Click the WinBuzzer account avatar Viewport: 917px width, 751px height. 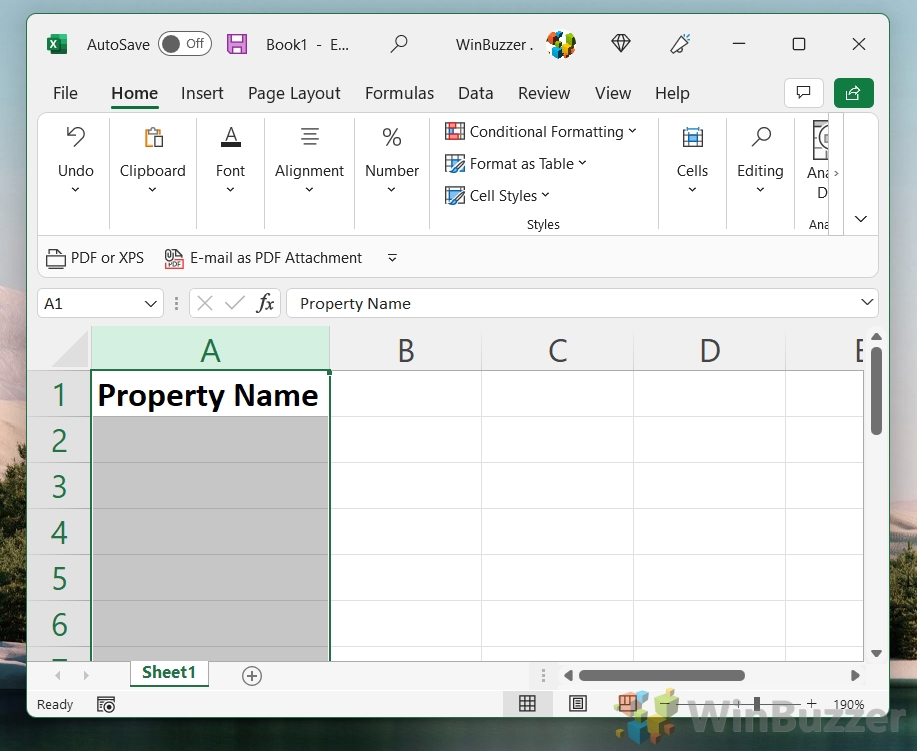[561, 44]
